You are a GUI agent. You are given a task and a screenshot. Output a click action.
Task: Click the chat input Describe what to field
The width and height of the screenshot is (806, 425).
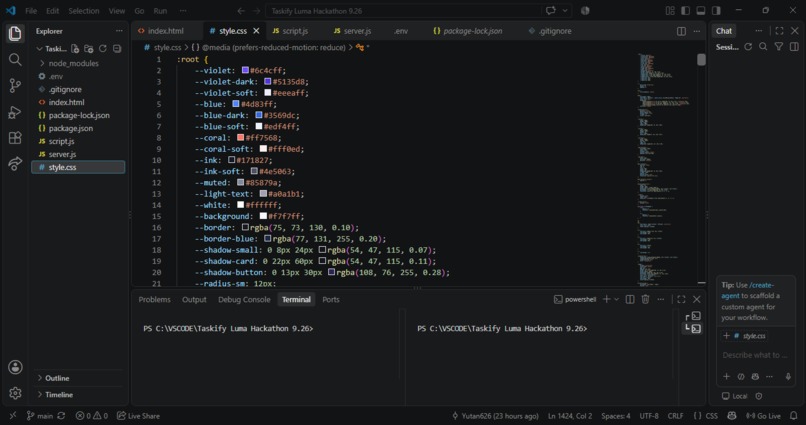(756, 355)
